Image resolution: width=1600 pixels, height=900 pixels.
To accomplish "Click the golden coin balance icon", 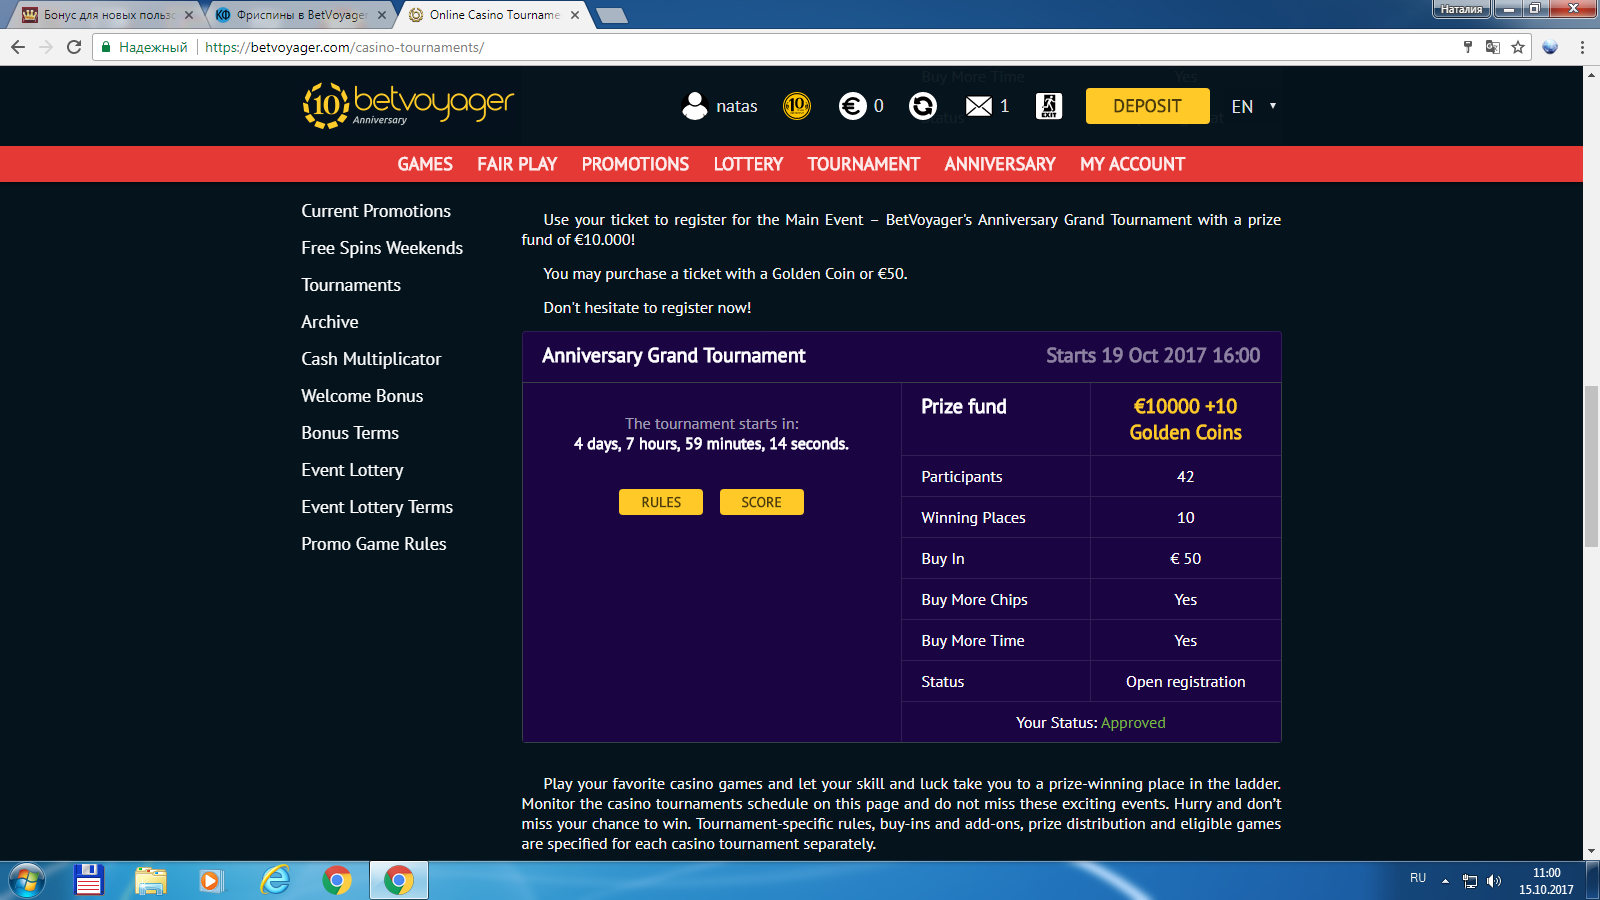I will (x=797, y=106).
